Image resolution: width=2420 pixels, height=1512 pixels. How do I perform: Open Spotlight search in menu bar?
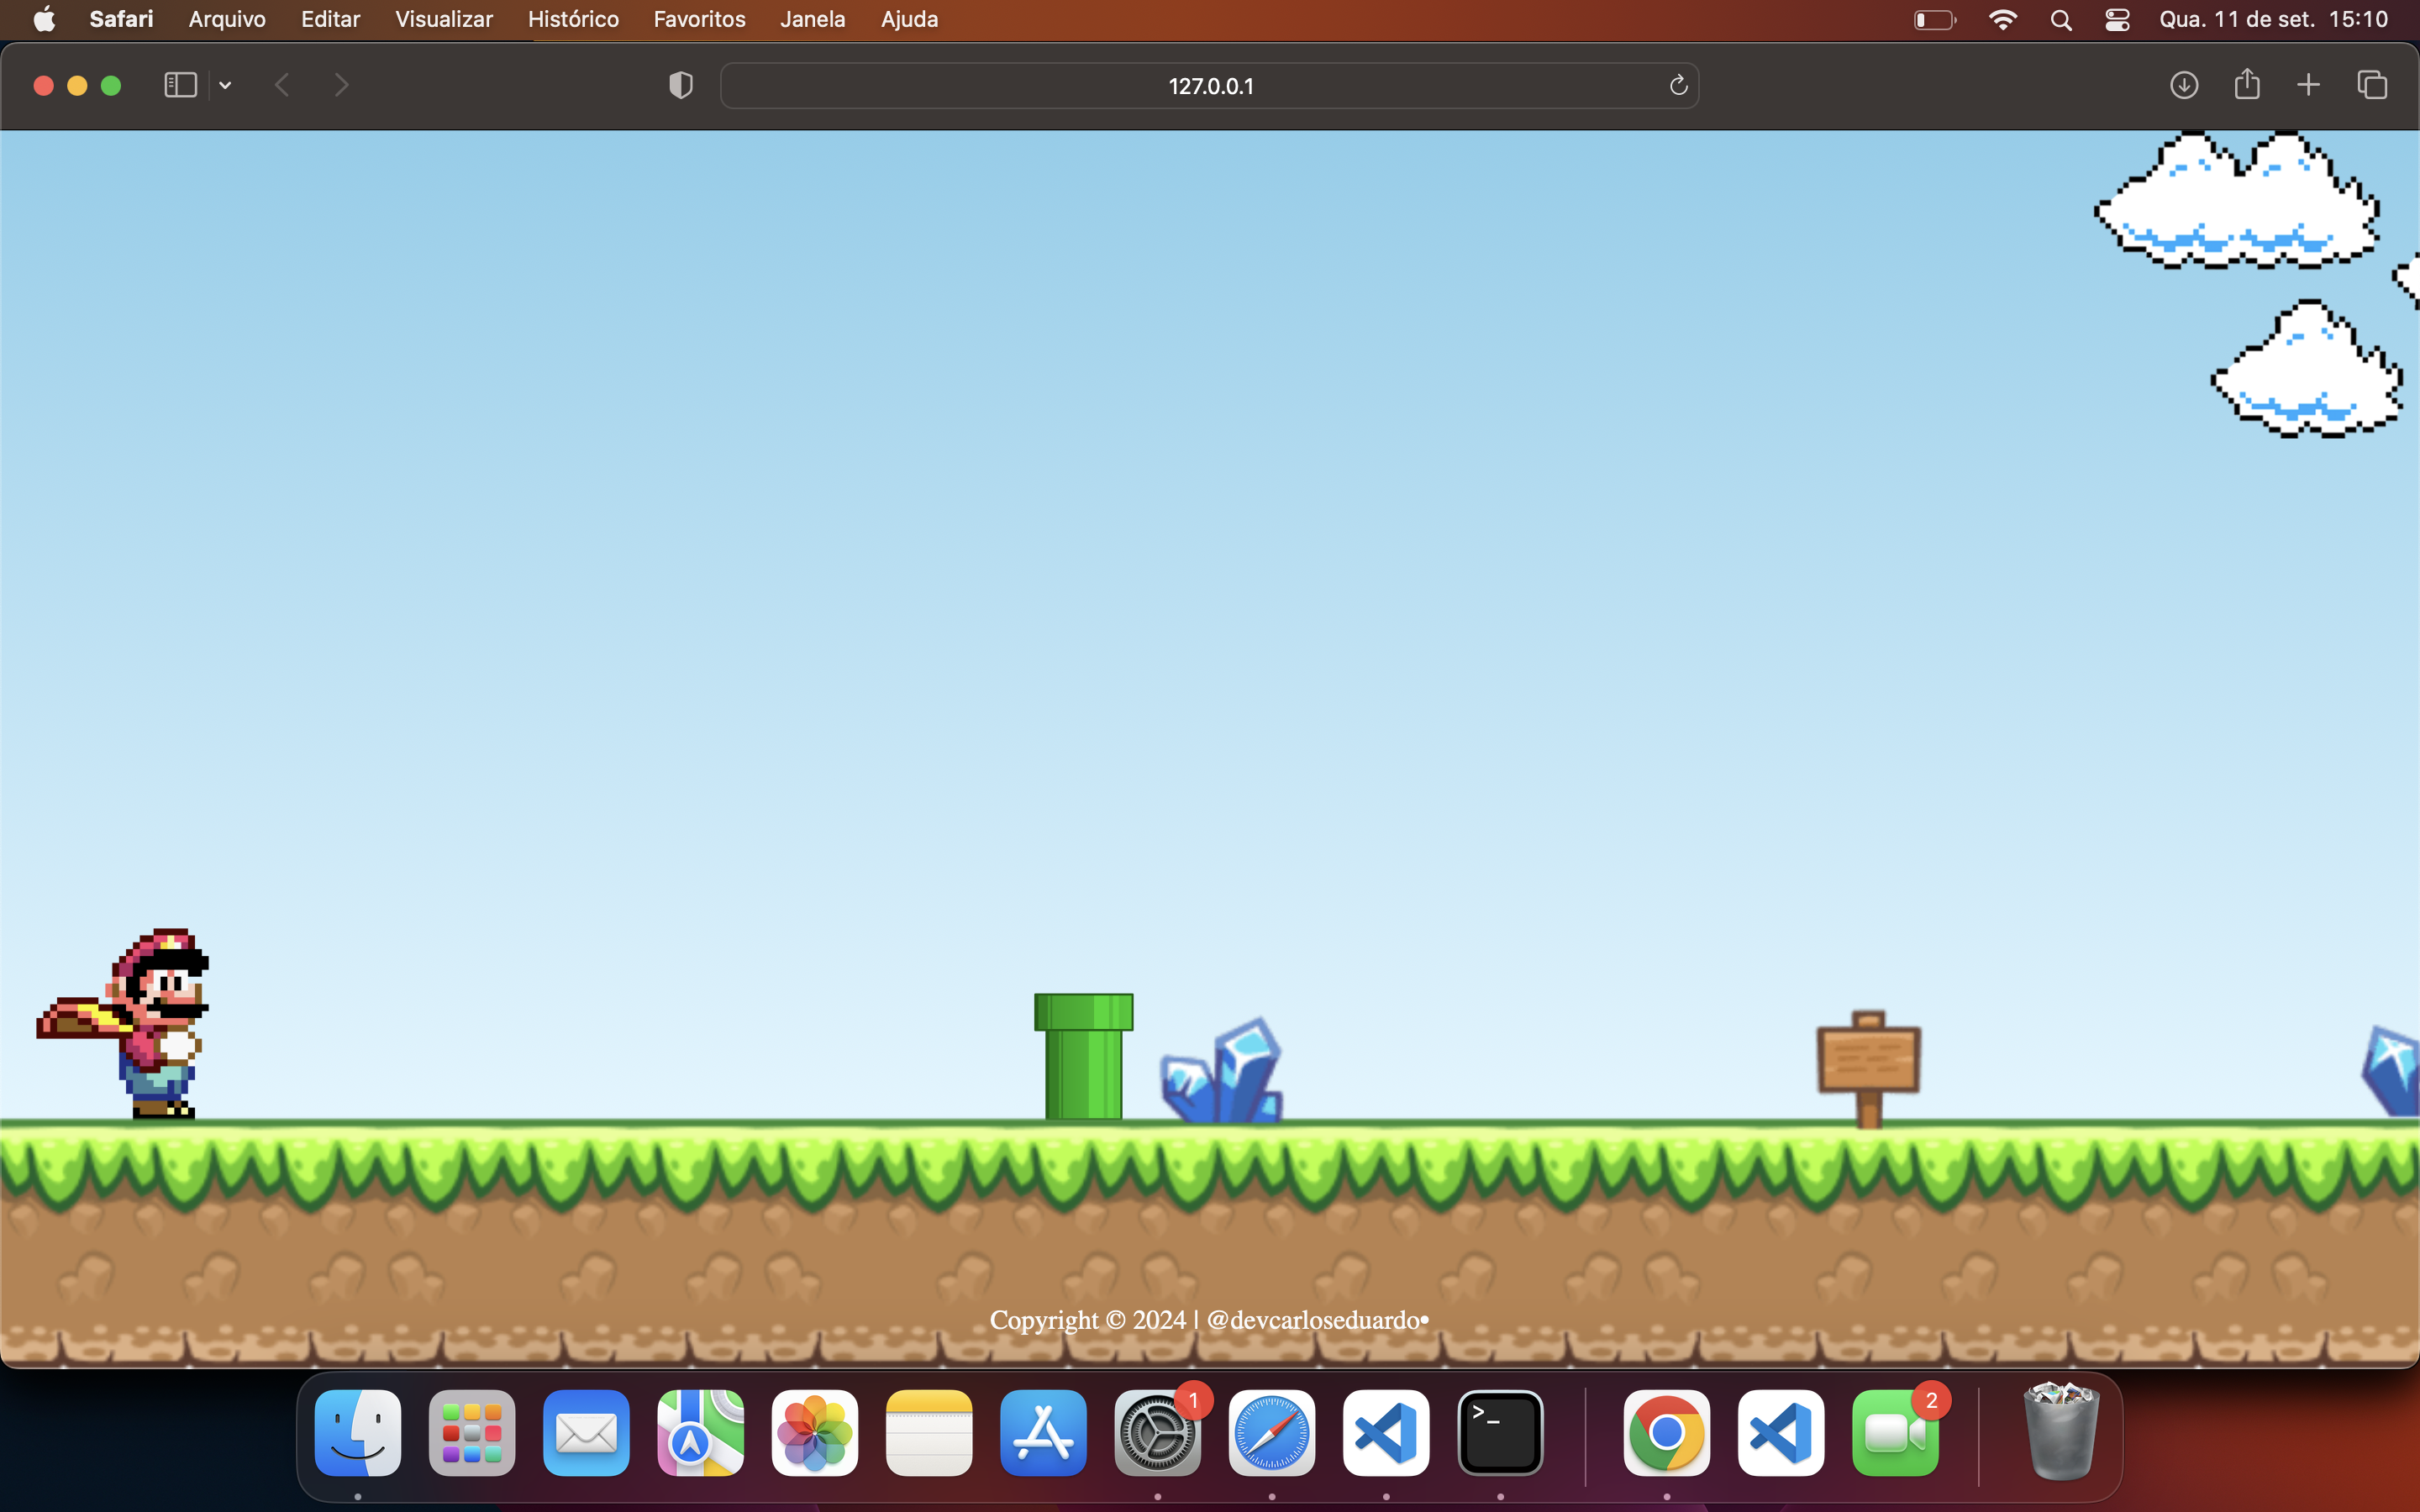coord(2061,20)
